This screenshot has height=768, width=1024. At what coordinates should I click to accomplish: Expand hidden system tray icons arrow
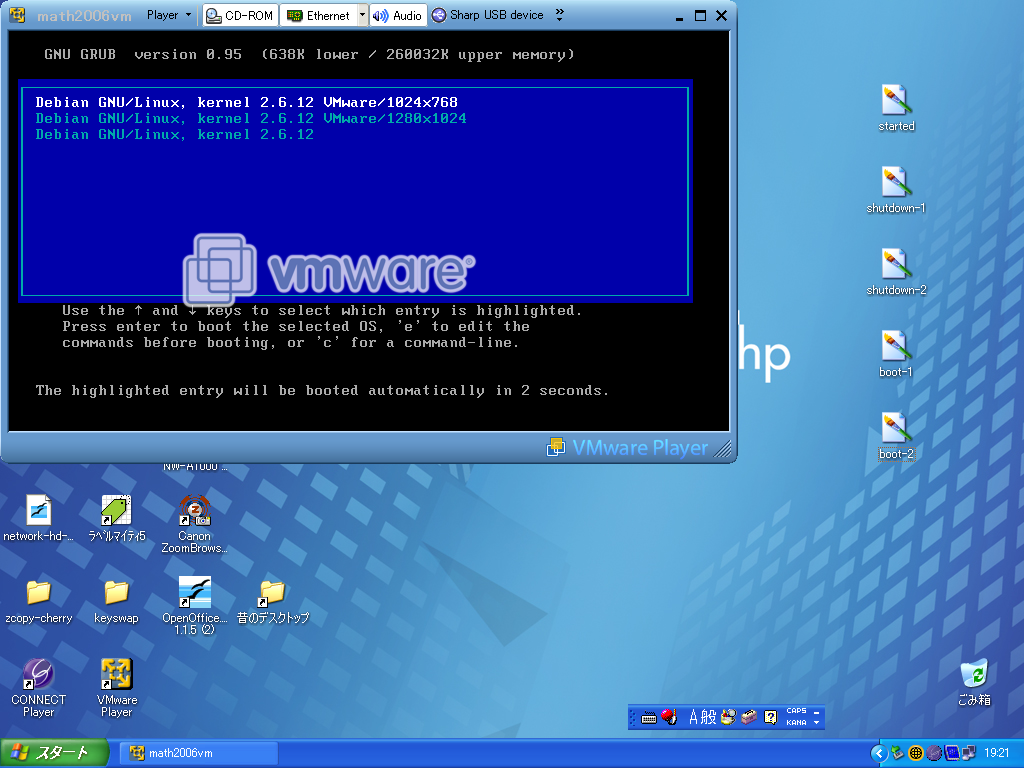[x=879, y=753]
